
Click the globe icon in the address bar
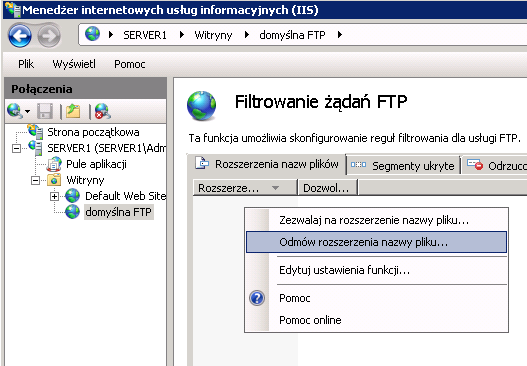[x=92, y=34]
